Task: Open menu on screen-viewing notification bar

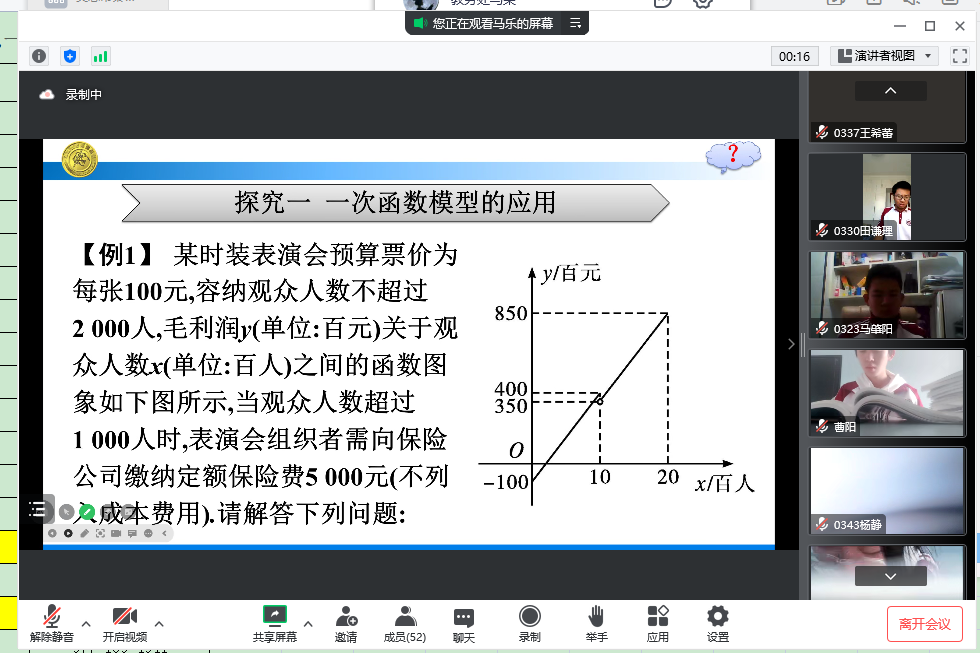Action: pos(575,23)
